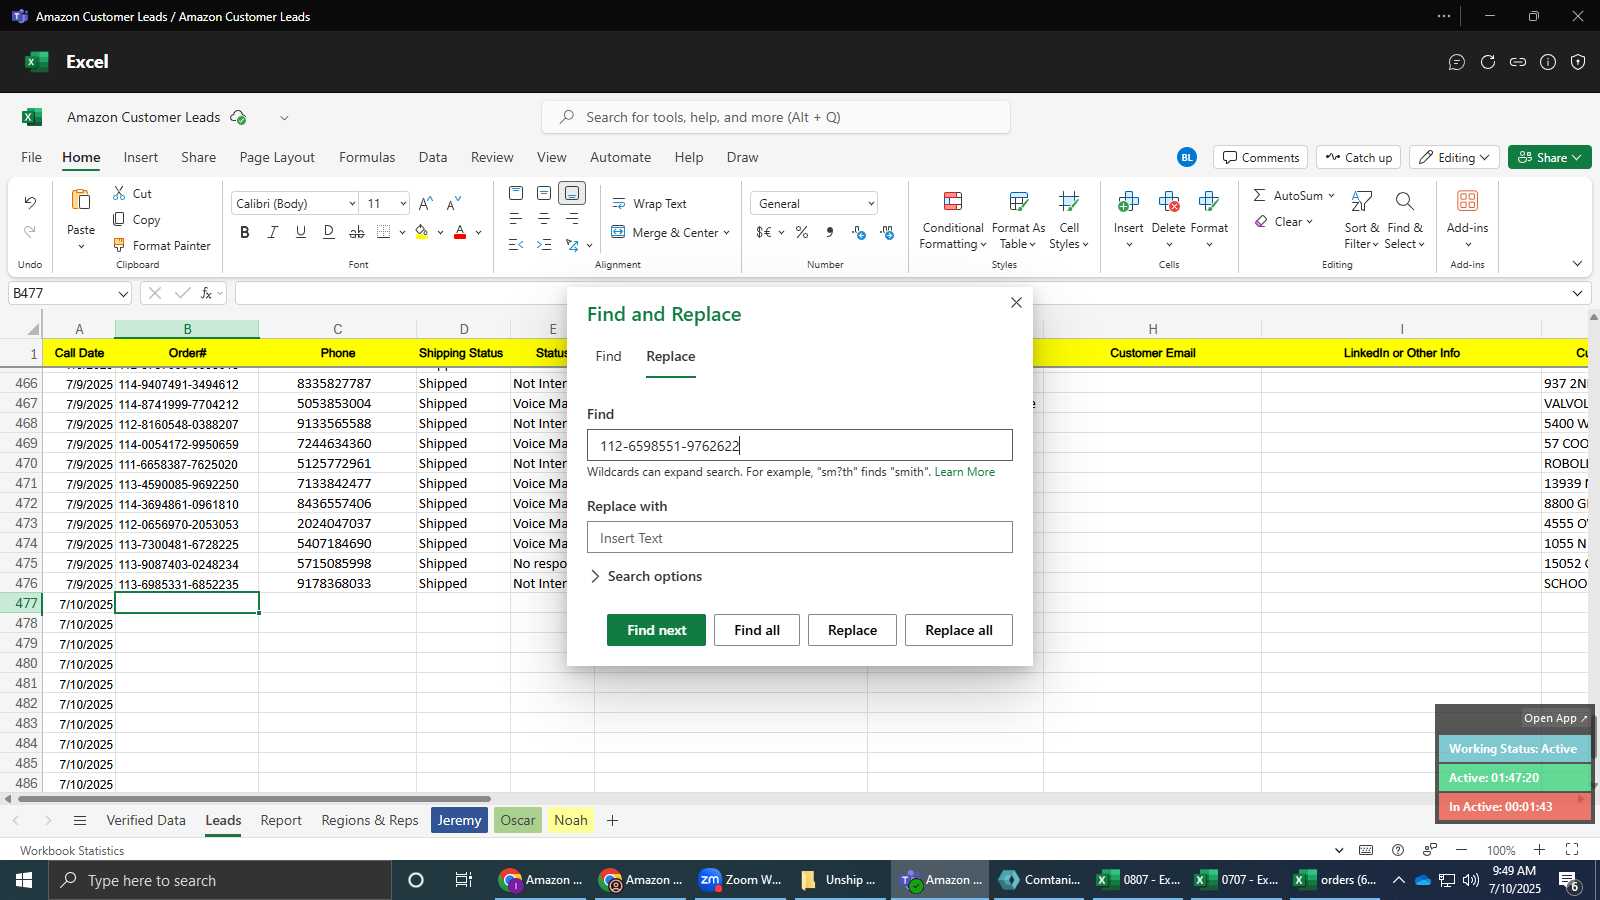Open the Windows Start button
The height and width of the screenshot is (900, 1600).
click(x=24, y=880)
